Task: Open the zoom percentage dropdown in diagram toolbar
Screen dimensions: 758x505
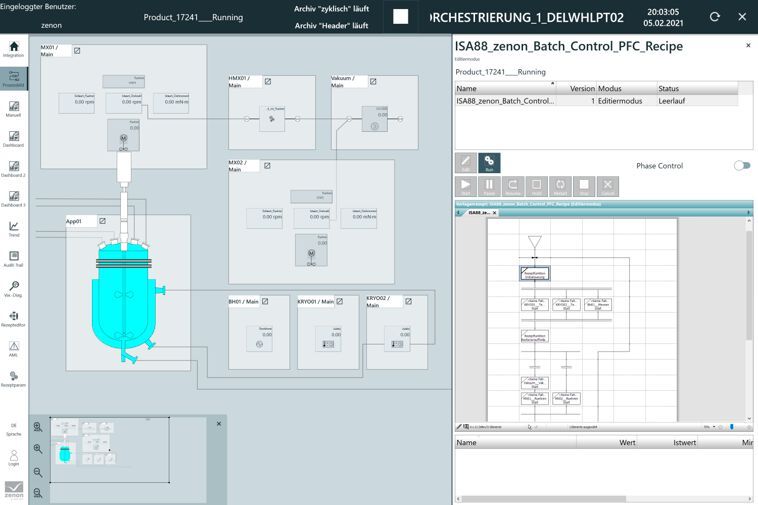Action: (x=714, y=427)
